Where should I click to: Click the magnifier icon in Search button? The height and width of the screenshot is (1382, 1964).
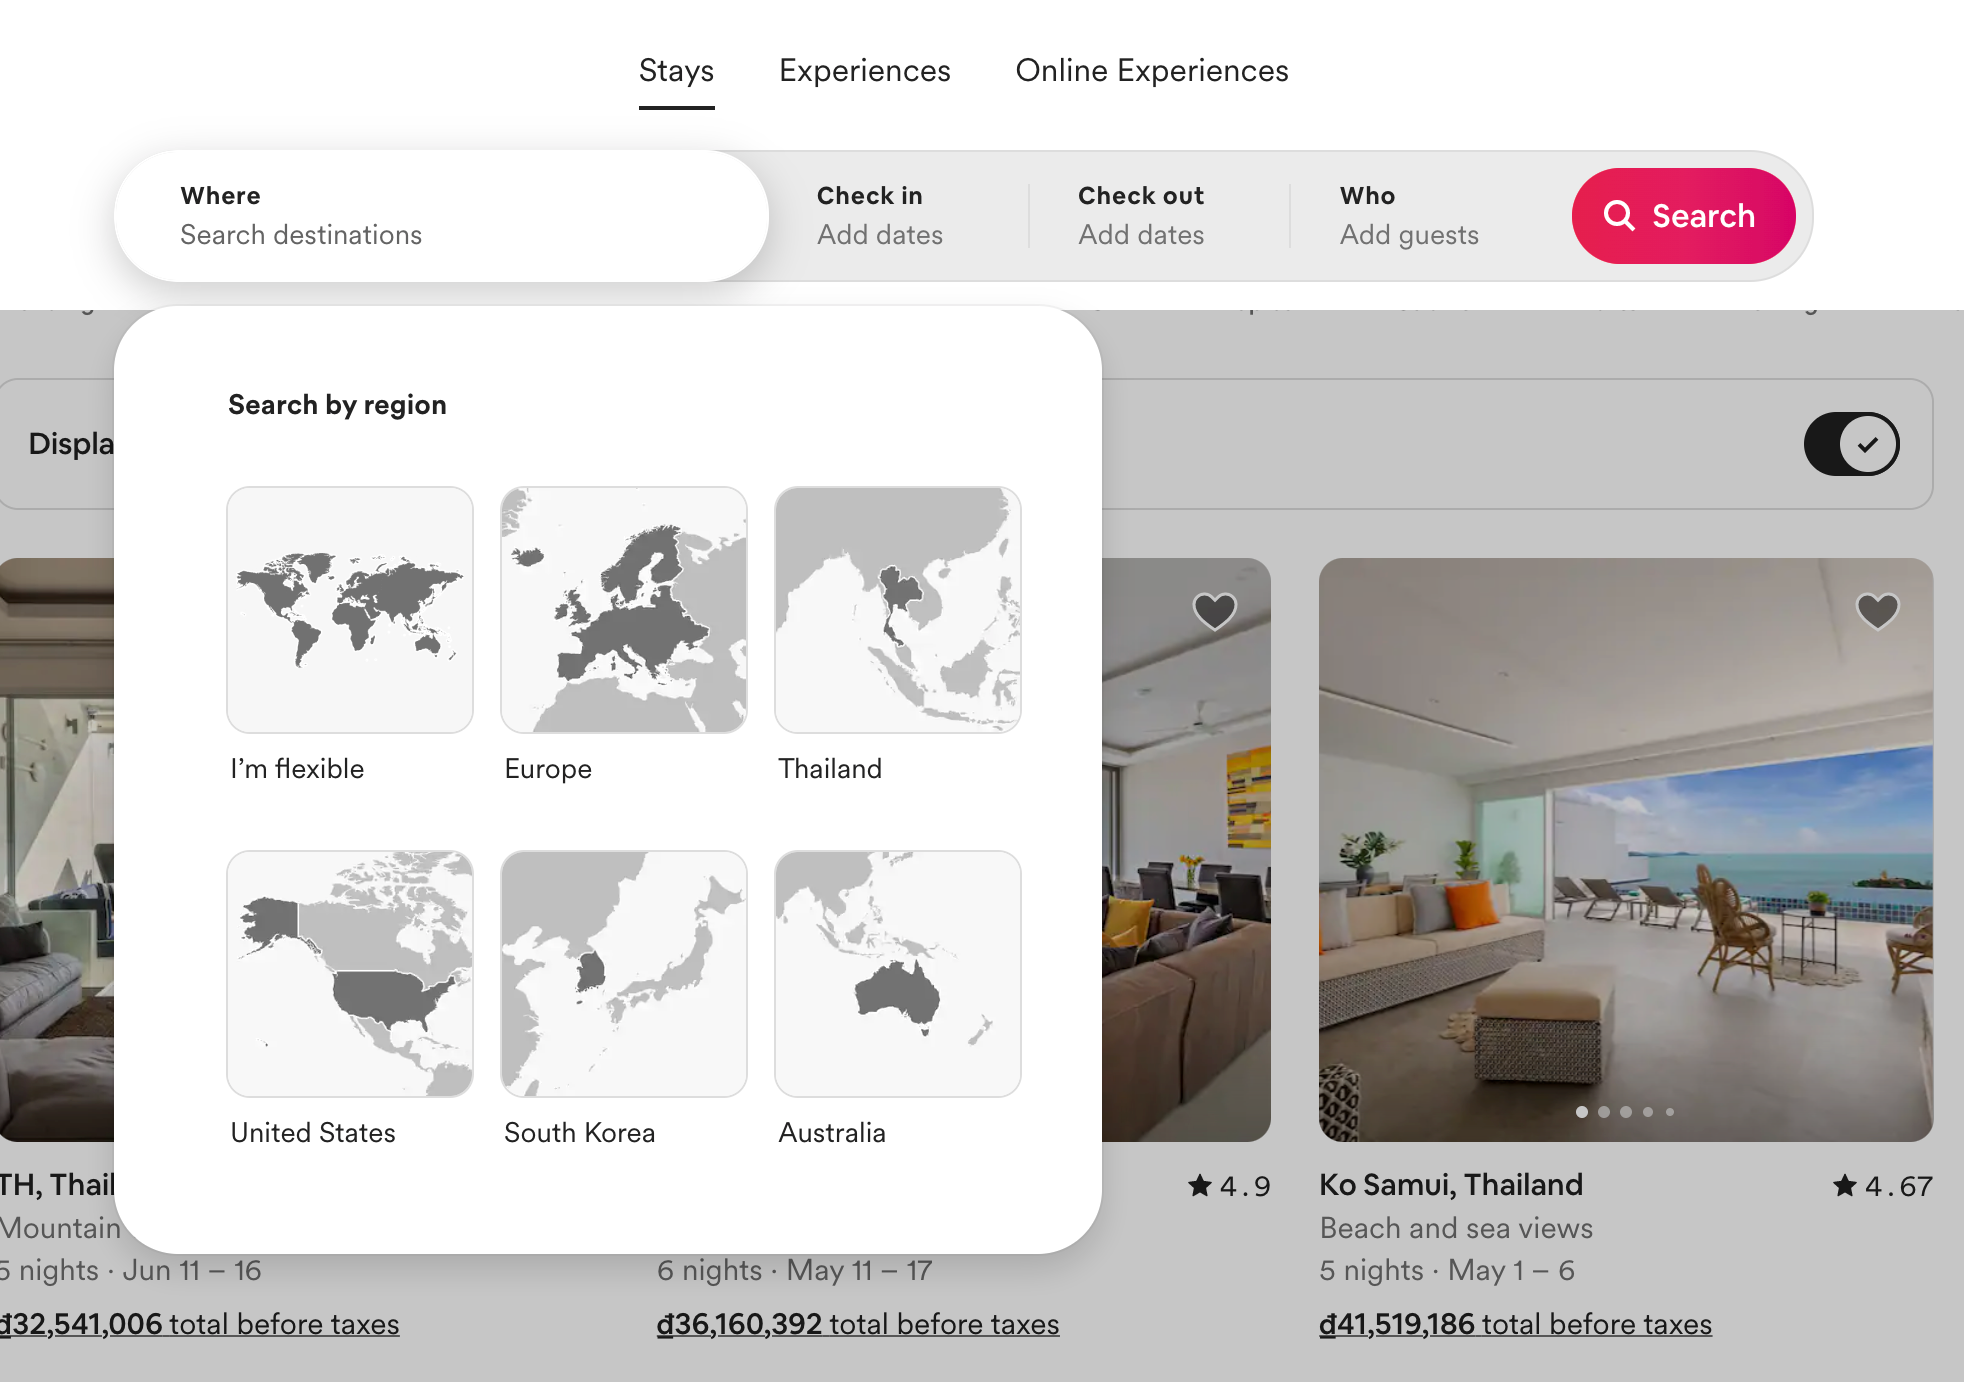pos(1619,215)
